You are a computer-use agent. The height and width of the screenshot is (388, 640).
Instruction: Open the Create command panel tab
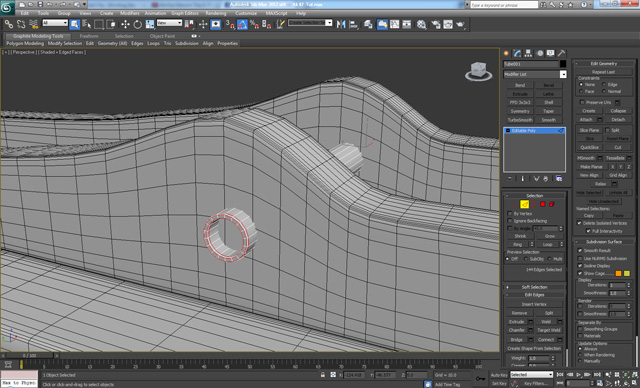507,53
